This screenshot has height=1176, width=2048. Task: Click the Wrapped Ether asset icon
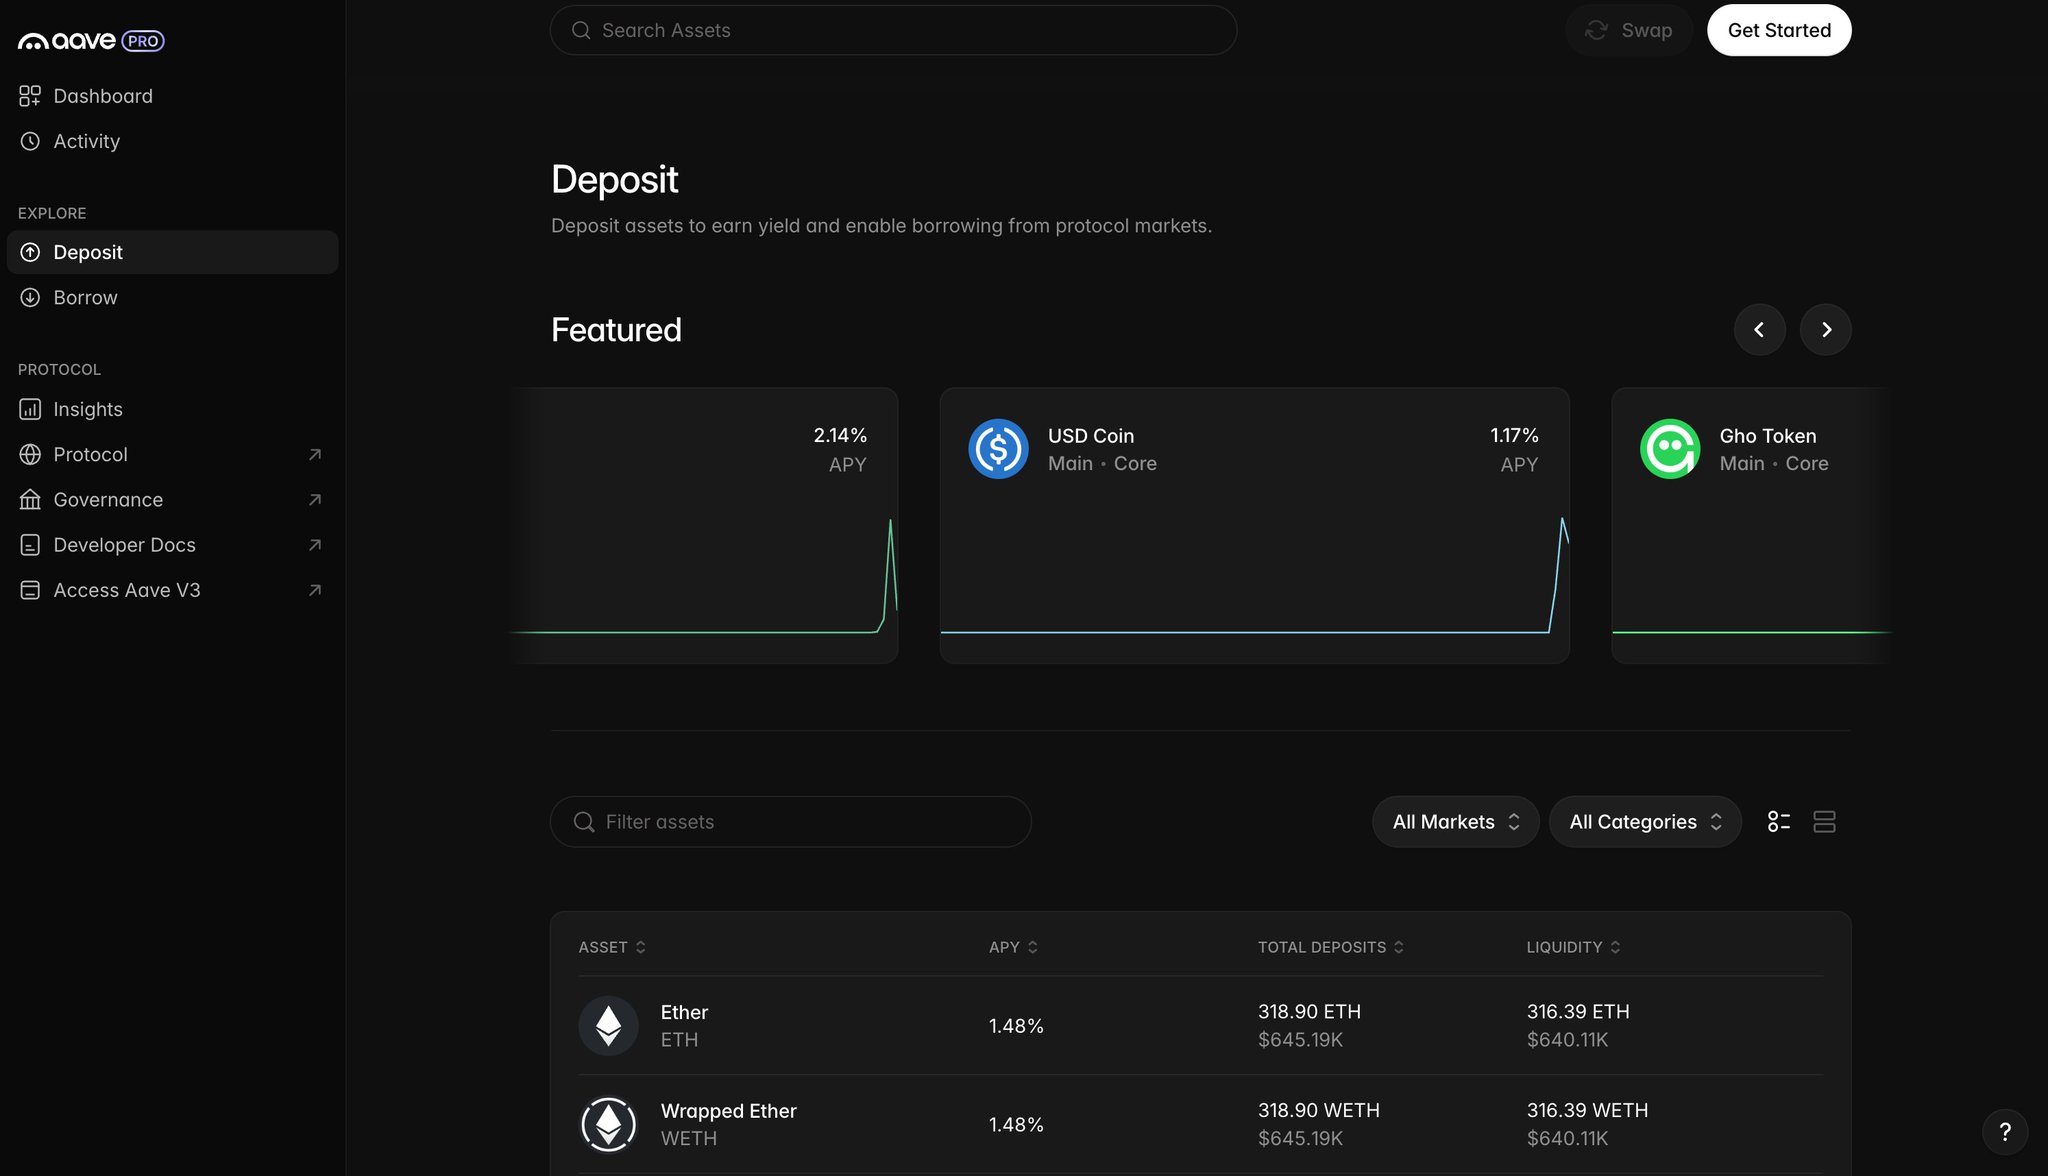[x=608, y=1124]
